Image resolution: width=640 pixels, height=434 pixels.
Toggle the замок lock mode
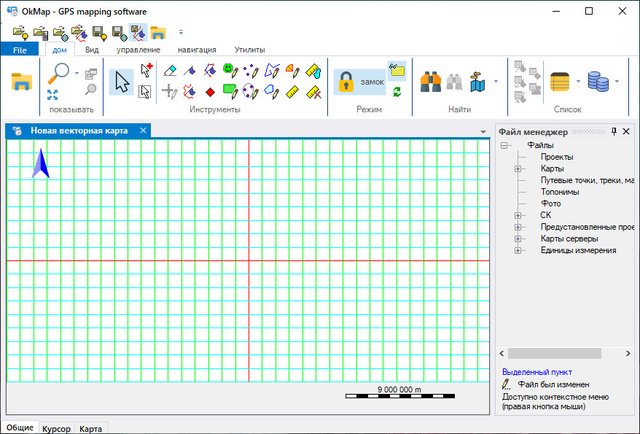pos(359,82)
